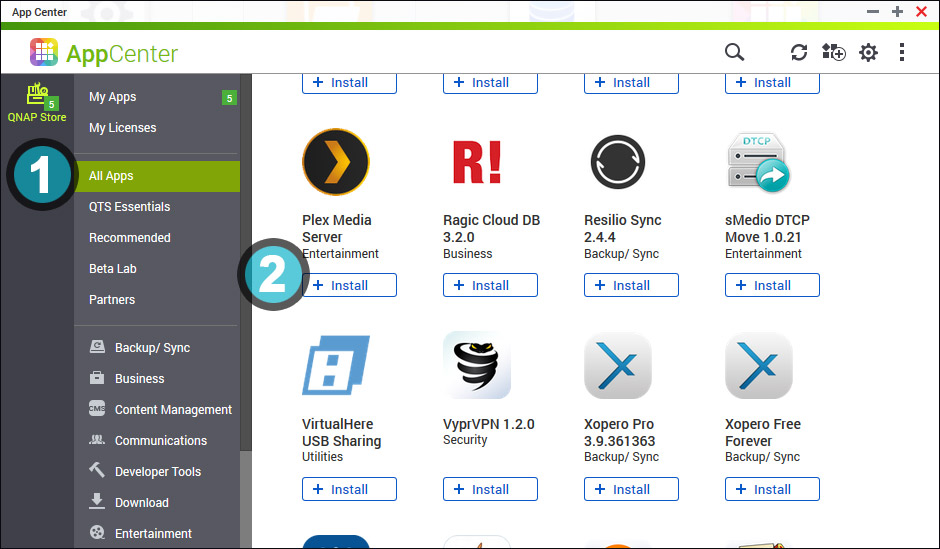This screenshot has width=940, height=549.
Task: Install VirtualHere USB Sharing
Action: click(349, 489)
